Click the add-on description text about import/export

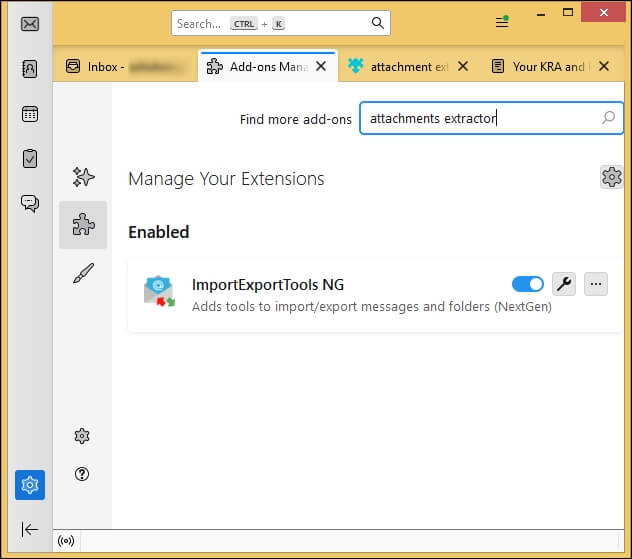tap(372, 307)
